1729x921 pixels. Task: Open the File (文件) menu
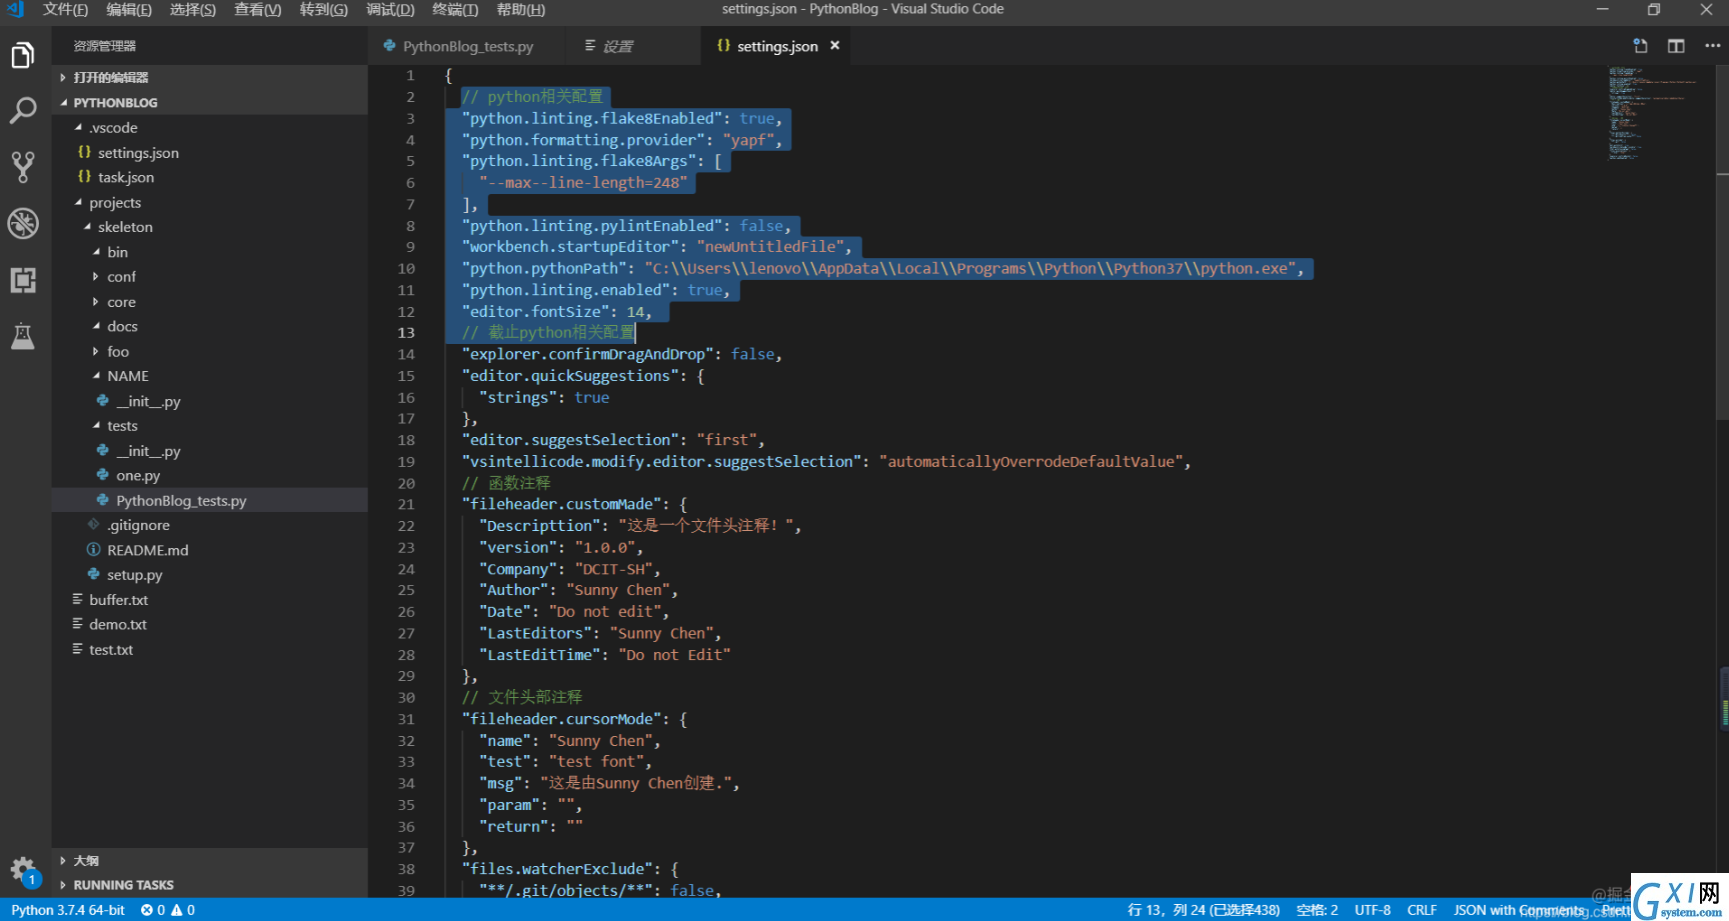pyautogui.click(x=65, y=10)
